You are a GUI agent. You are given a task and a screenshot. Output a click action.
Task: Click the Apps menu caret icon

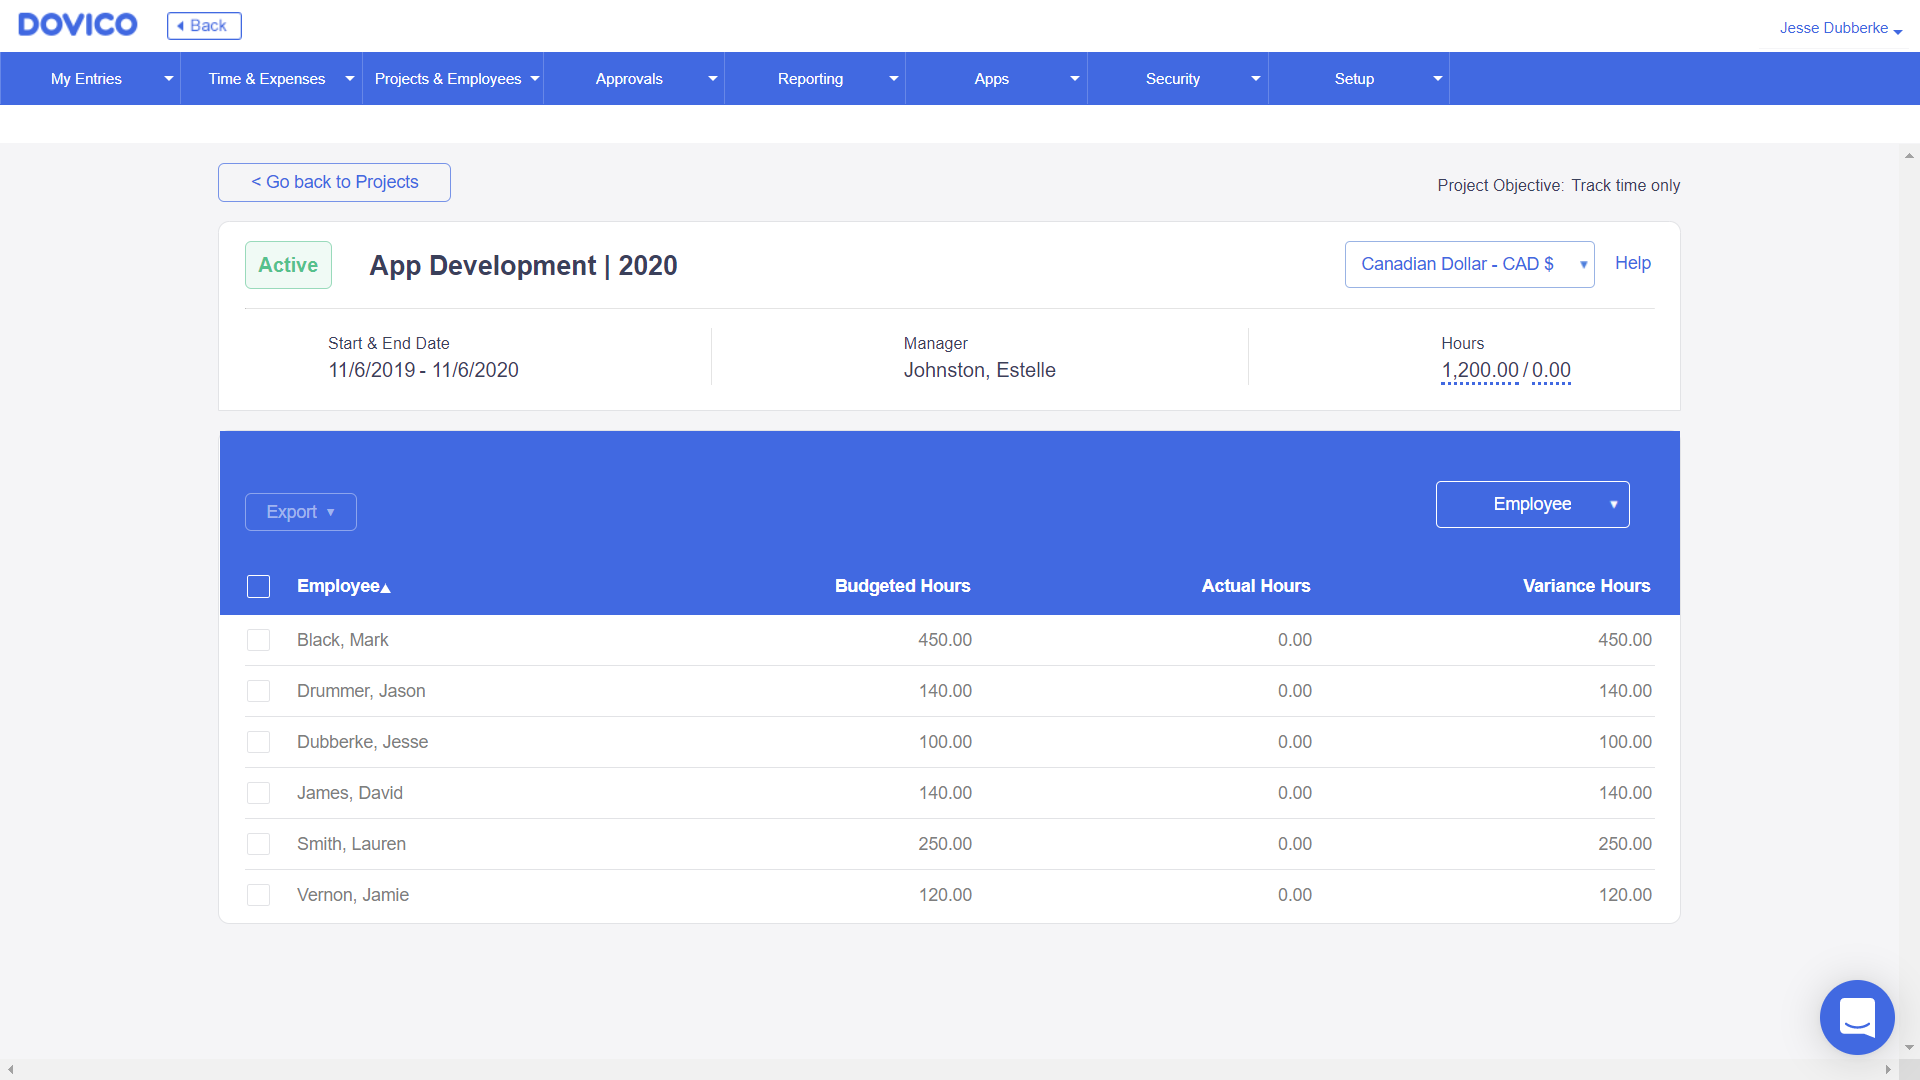(1074, 79)
